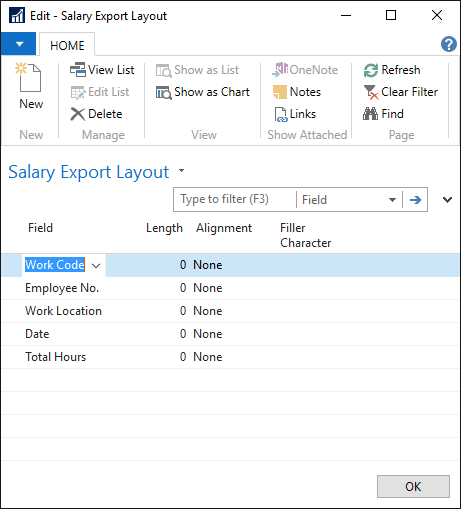Image resolution: width=461 pixels, height=509 pixels.
Task: Select the Total Hours row
Action: (x=230, y=357)
